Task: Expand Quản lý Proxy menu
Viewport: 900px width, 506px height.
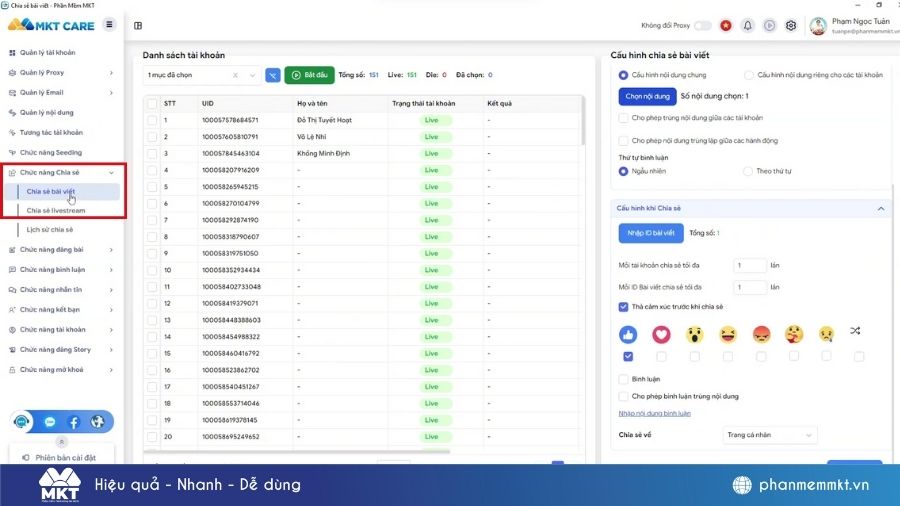Action: 111,73
